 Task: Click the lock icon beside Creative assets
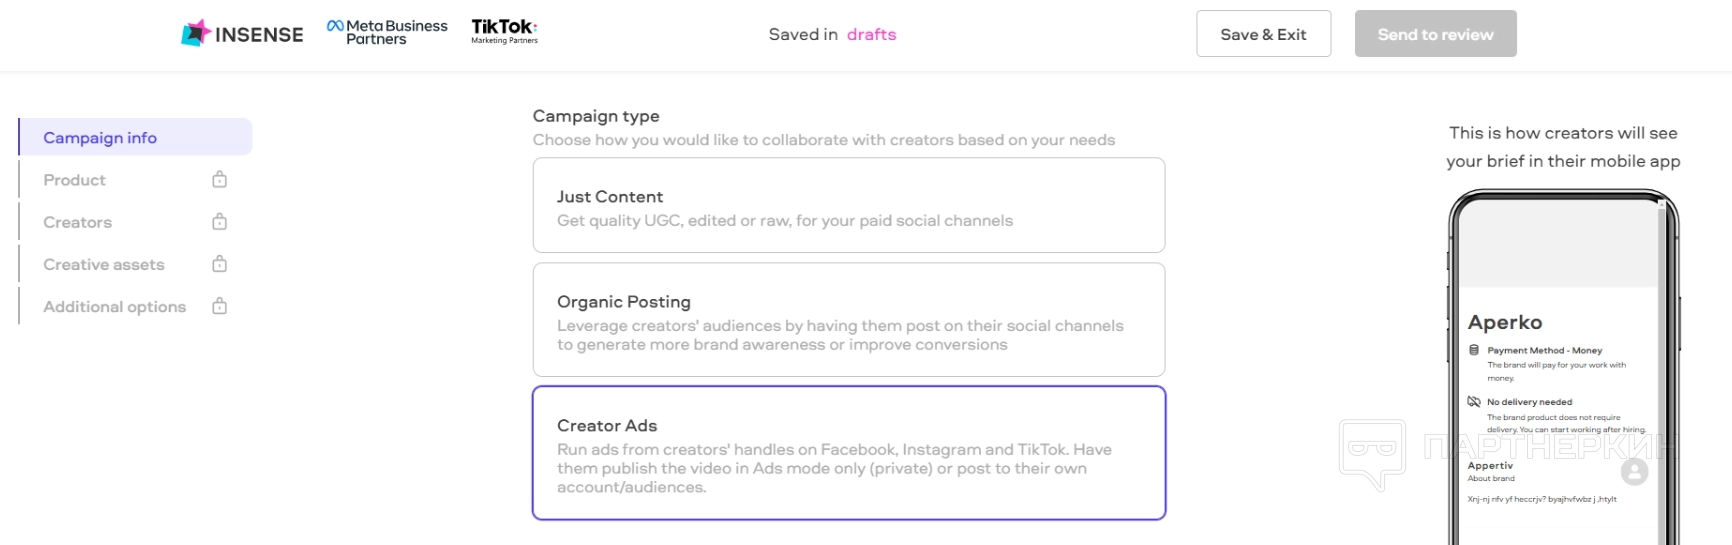coord(220,264)
